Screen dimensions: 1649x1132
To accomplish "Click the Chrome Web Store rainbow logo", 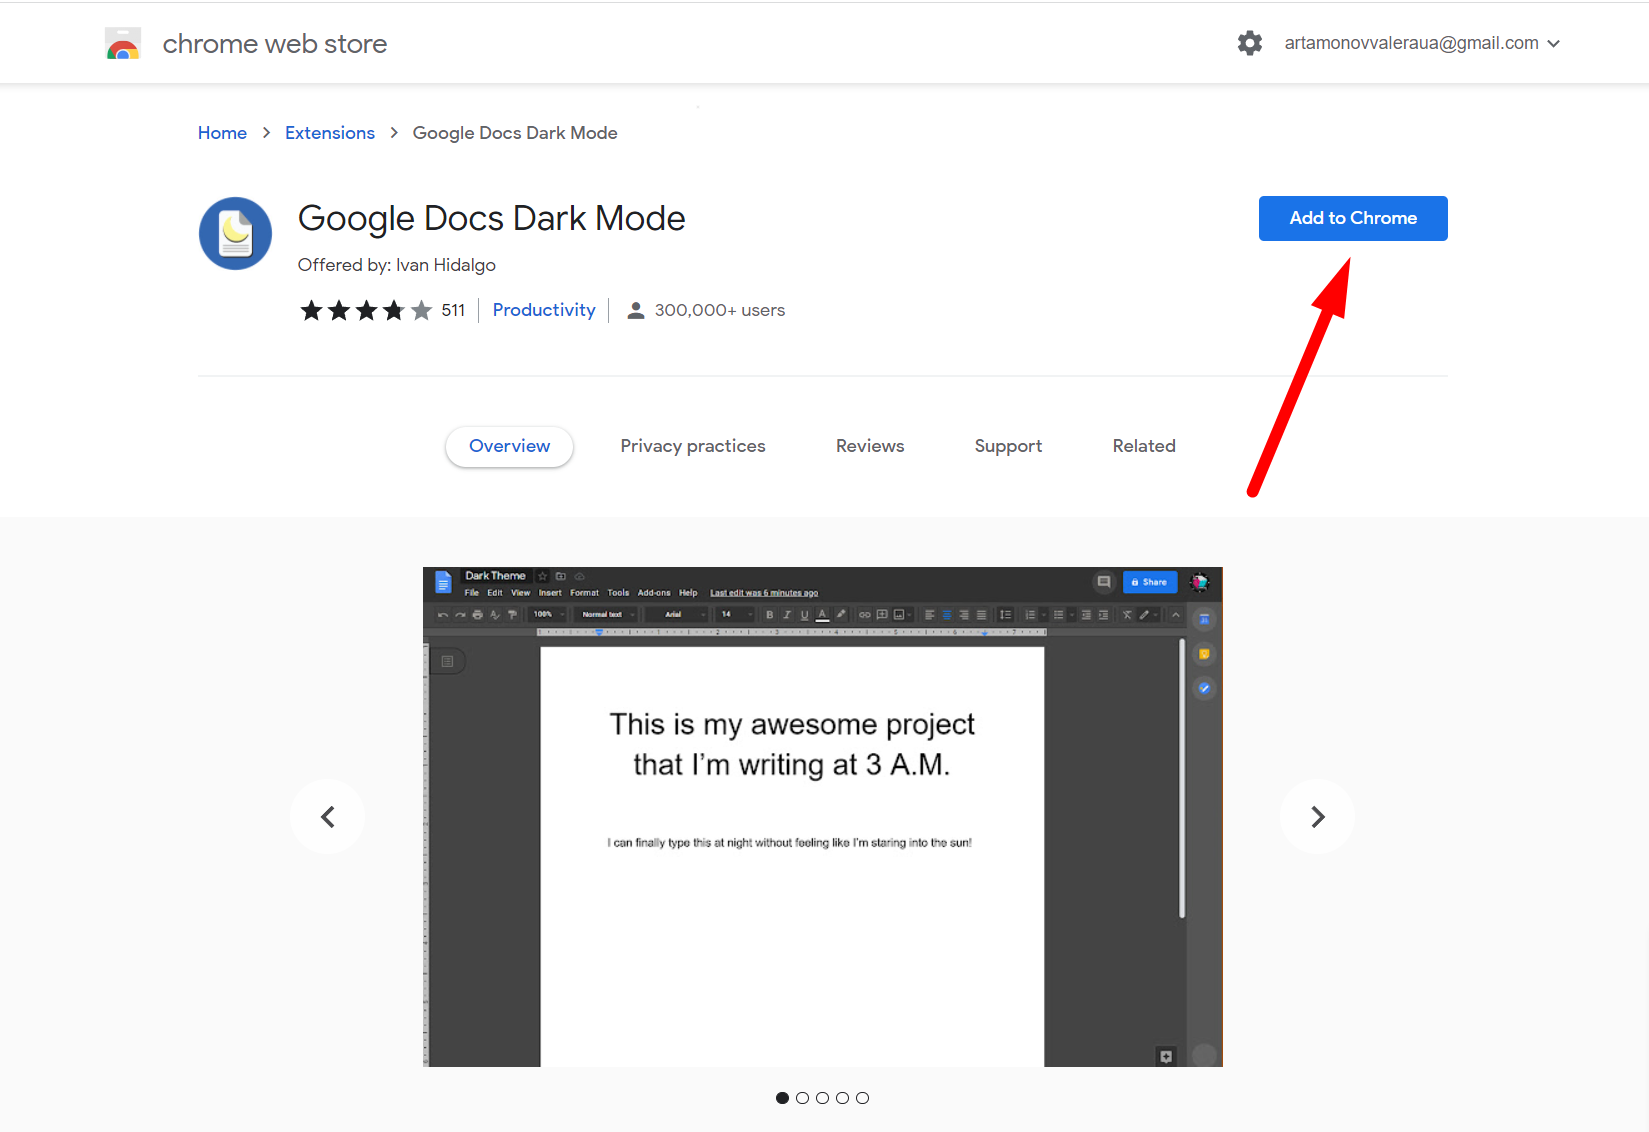I will click(123, 44).
